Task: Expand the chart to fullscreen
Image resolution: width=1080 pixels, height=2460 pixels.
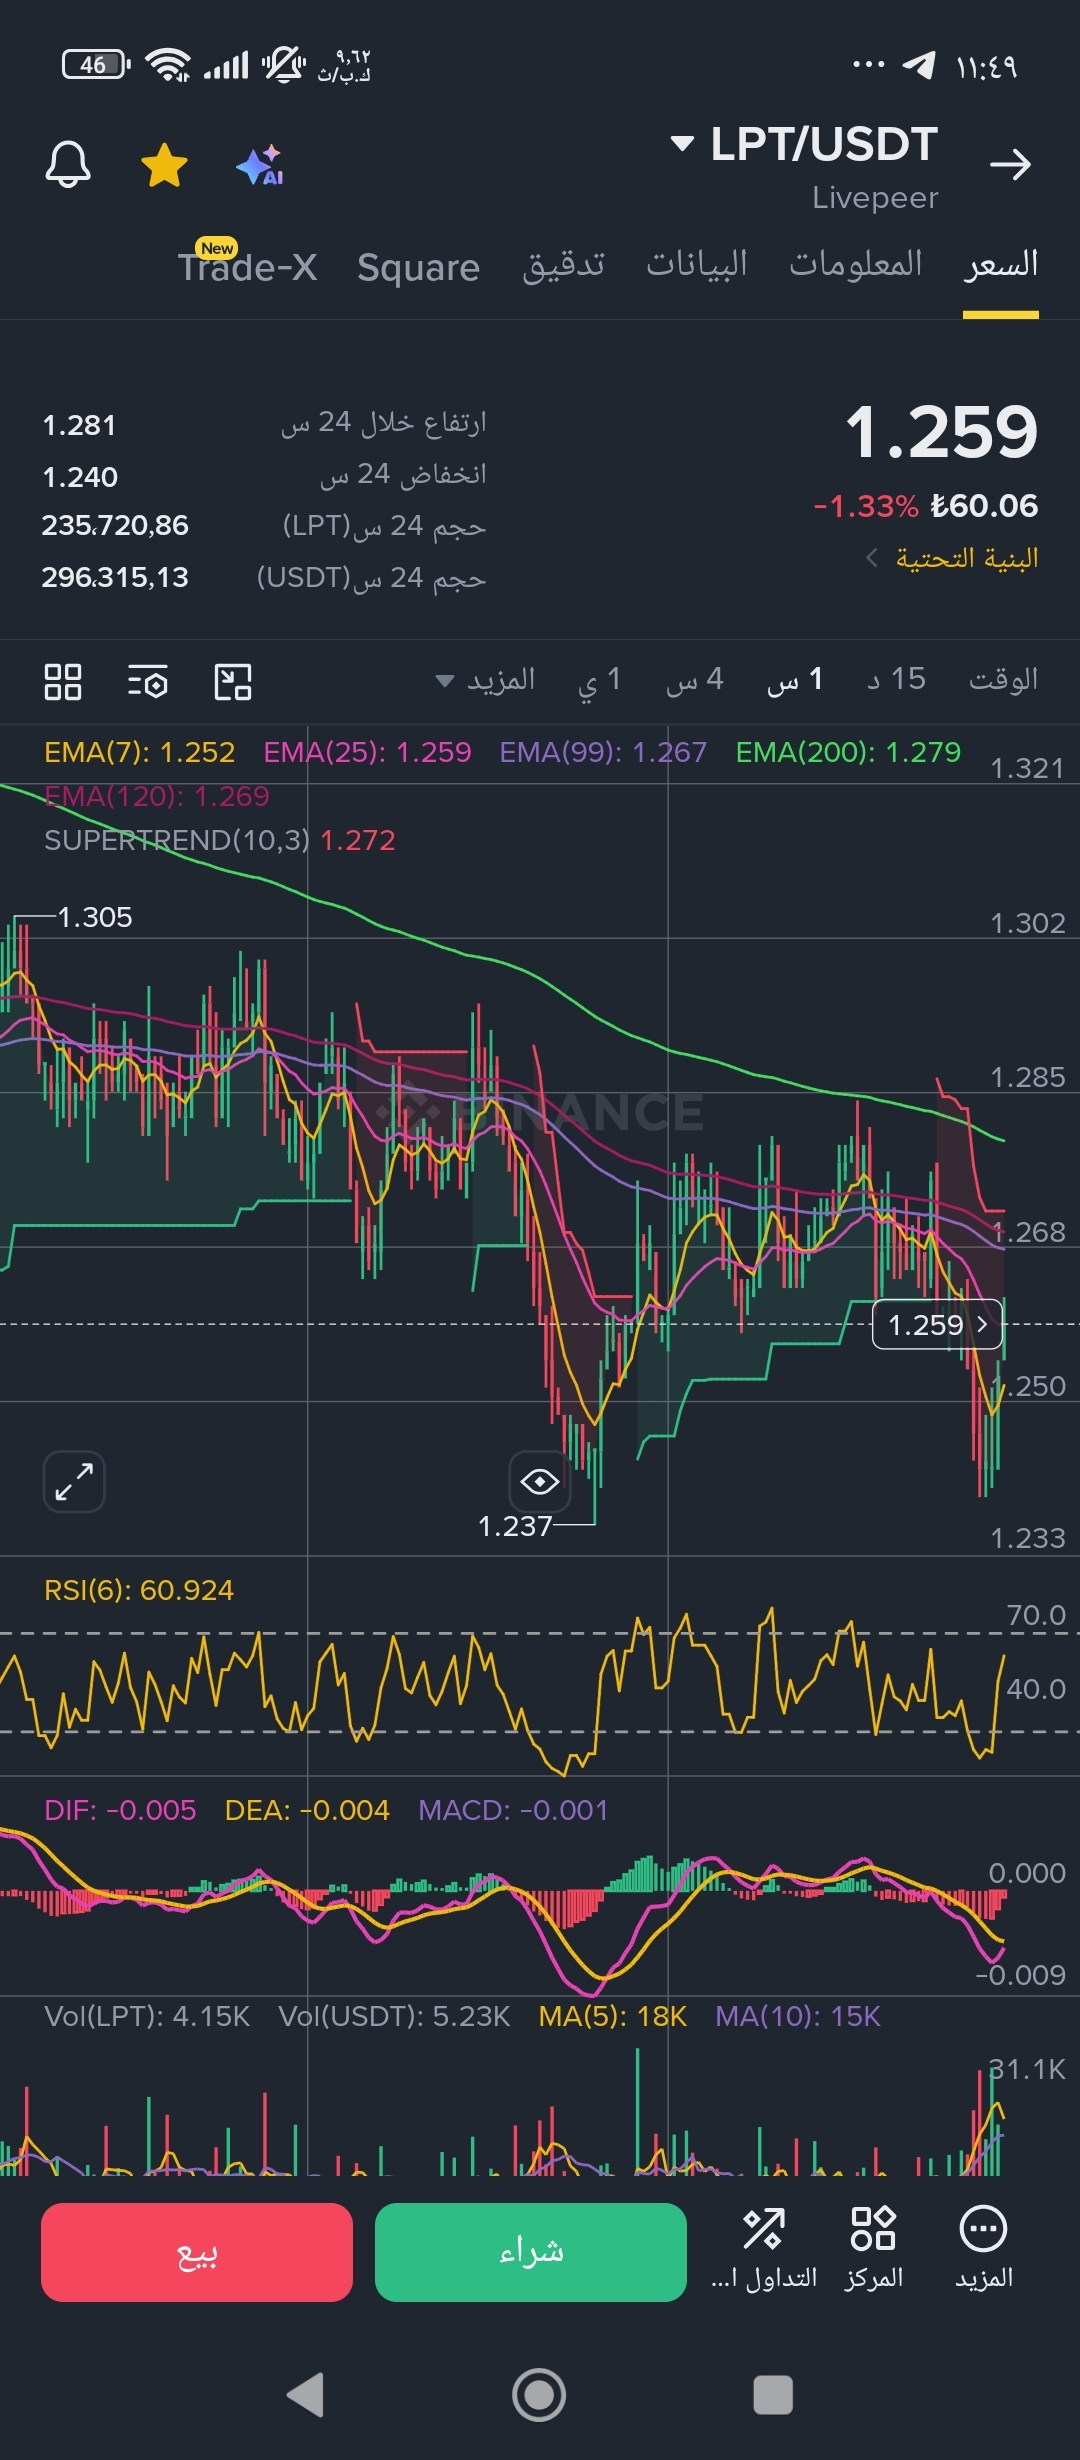Action: 74,1481
